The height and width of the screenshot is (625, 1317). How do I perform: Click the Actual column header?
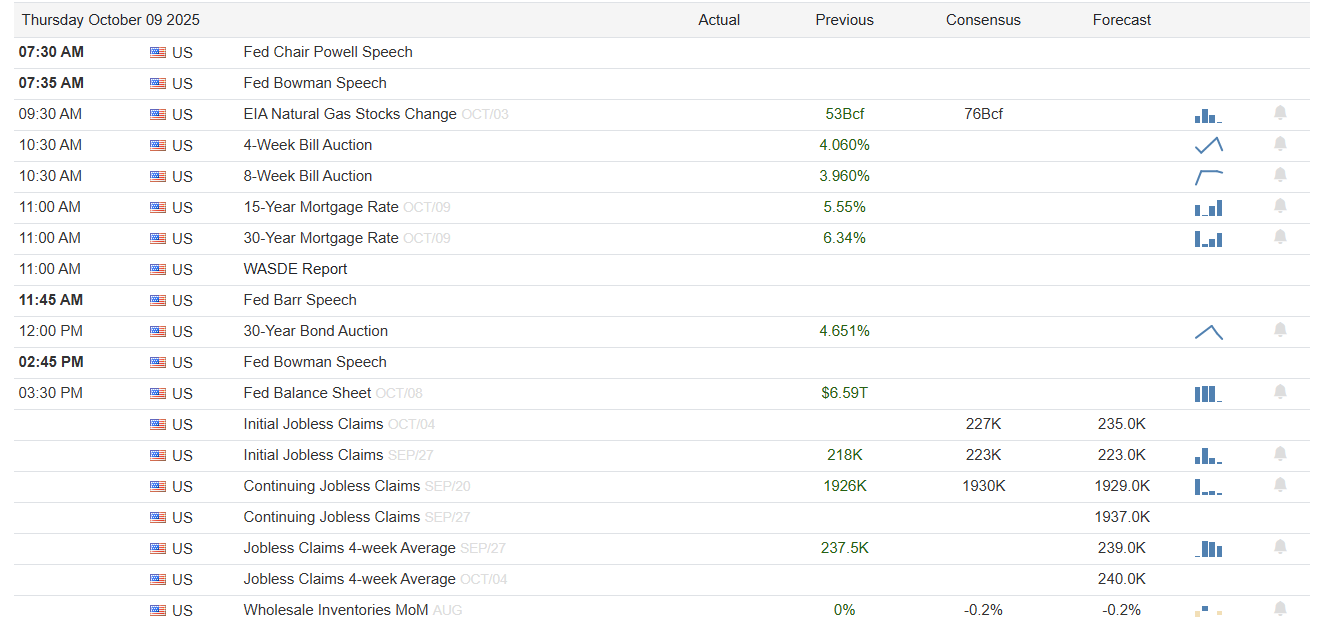pos(719,20)
